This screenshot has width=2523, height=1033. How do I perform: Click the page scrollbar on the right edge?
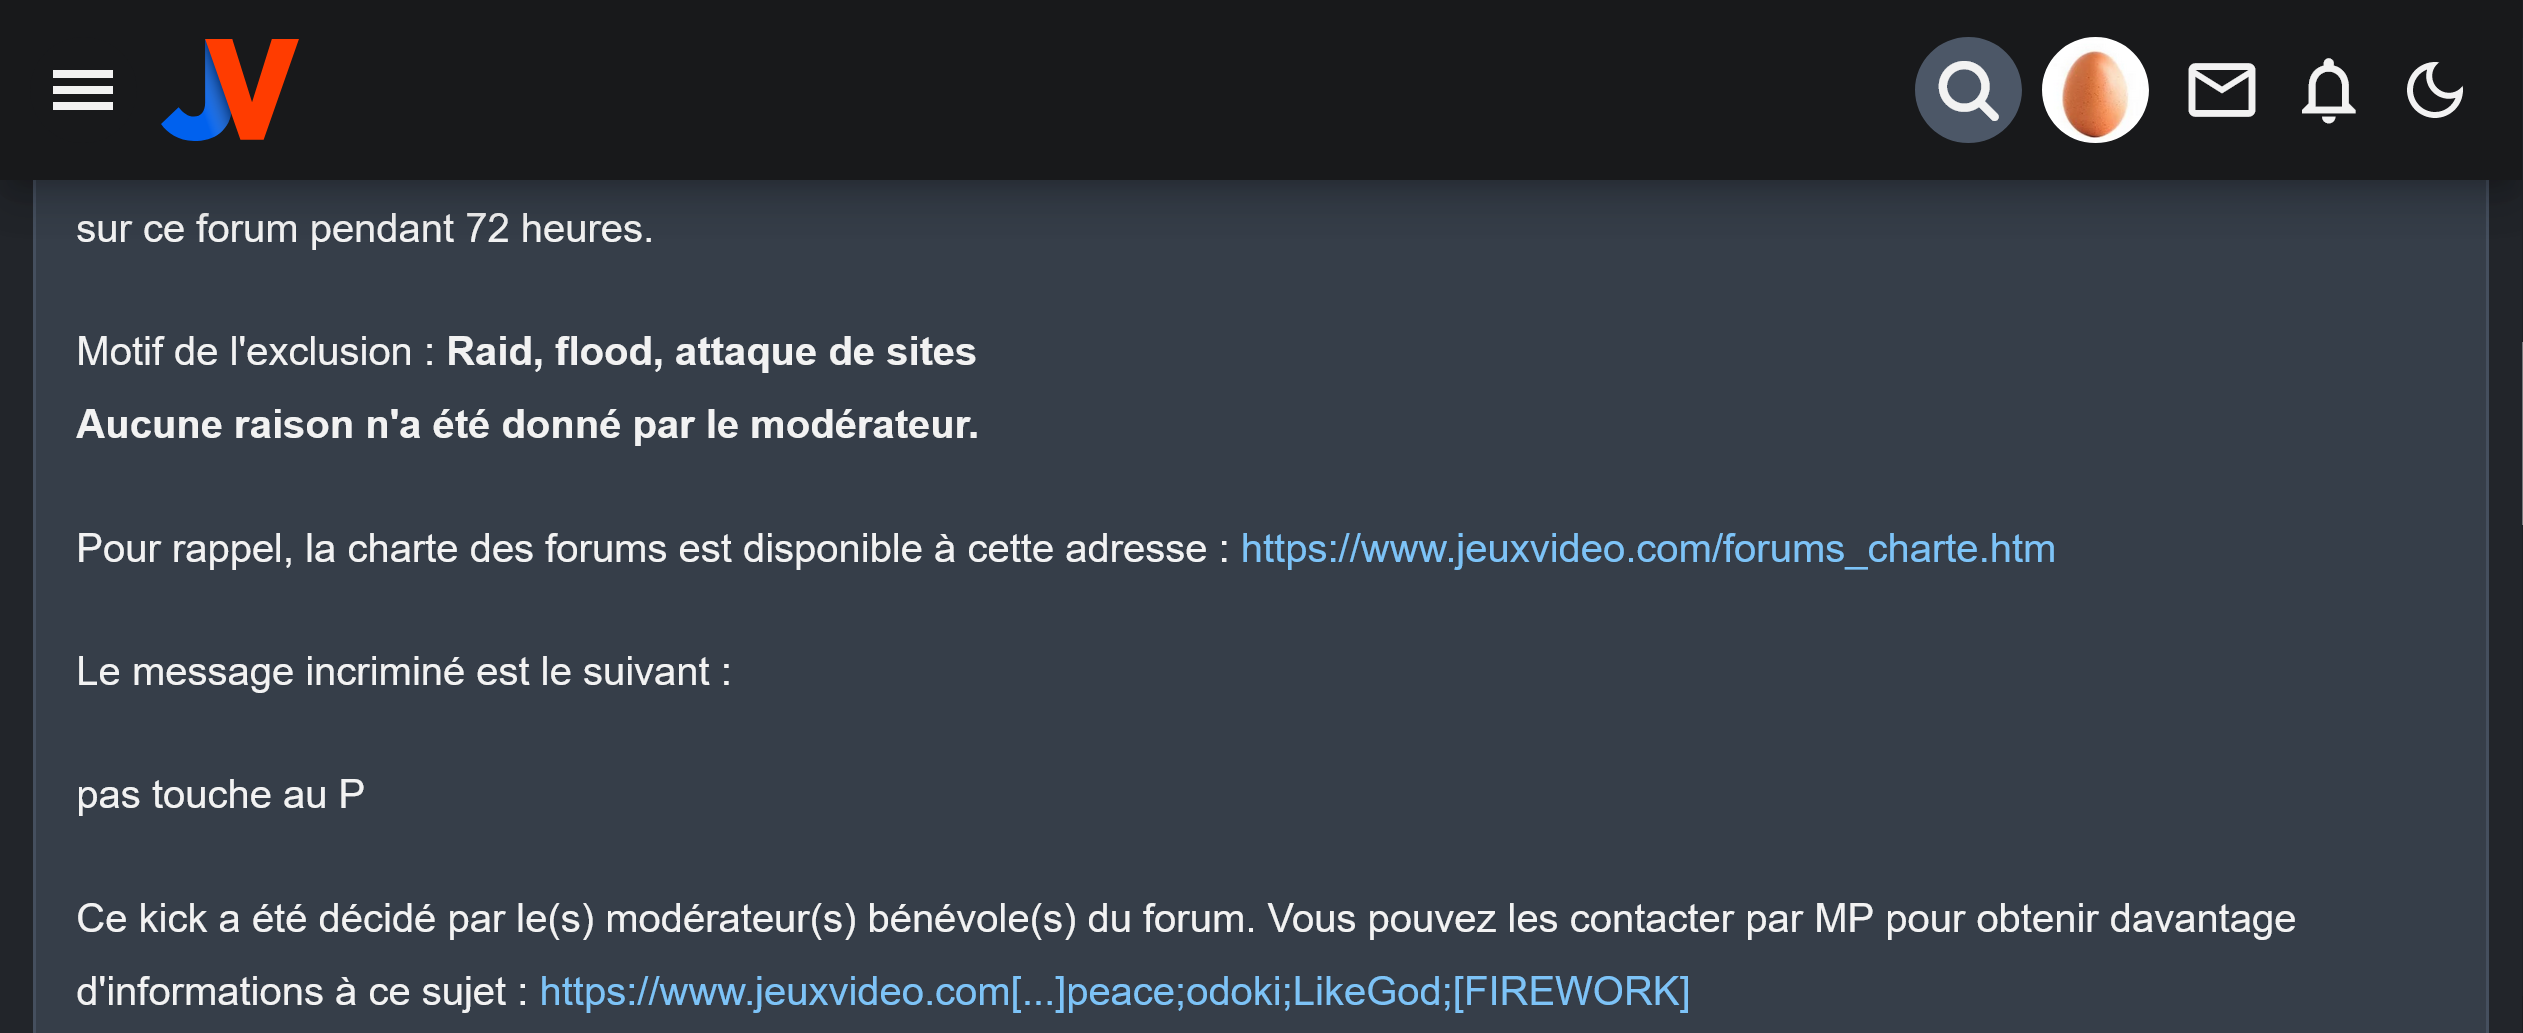click(x=2520, y=430)
